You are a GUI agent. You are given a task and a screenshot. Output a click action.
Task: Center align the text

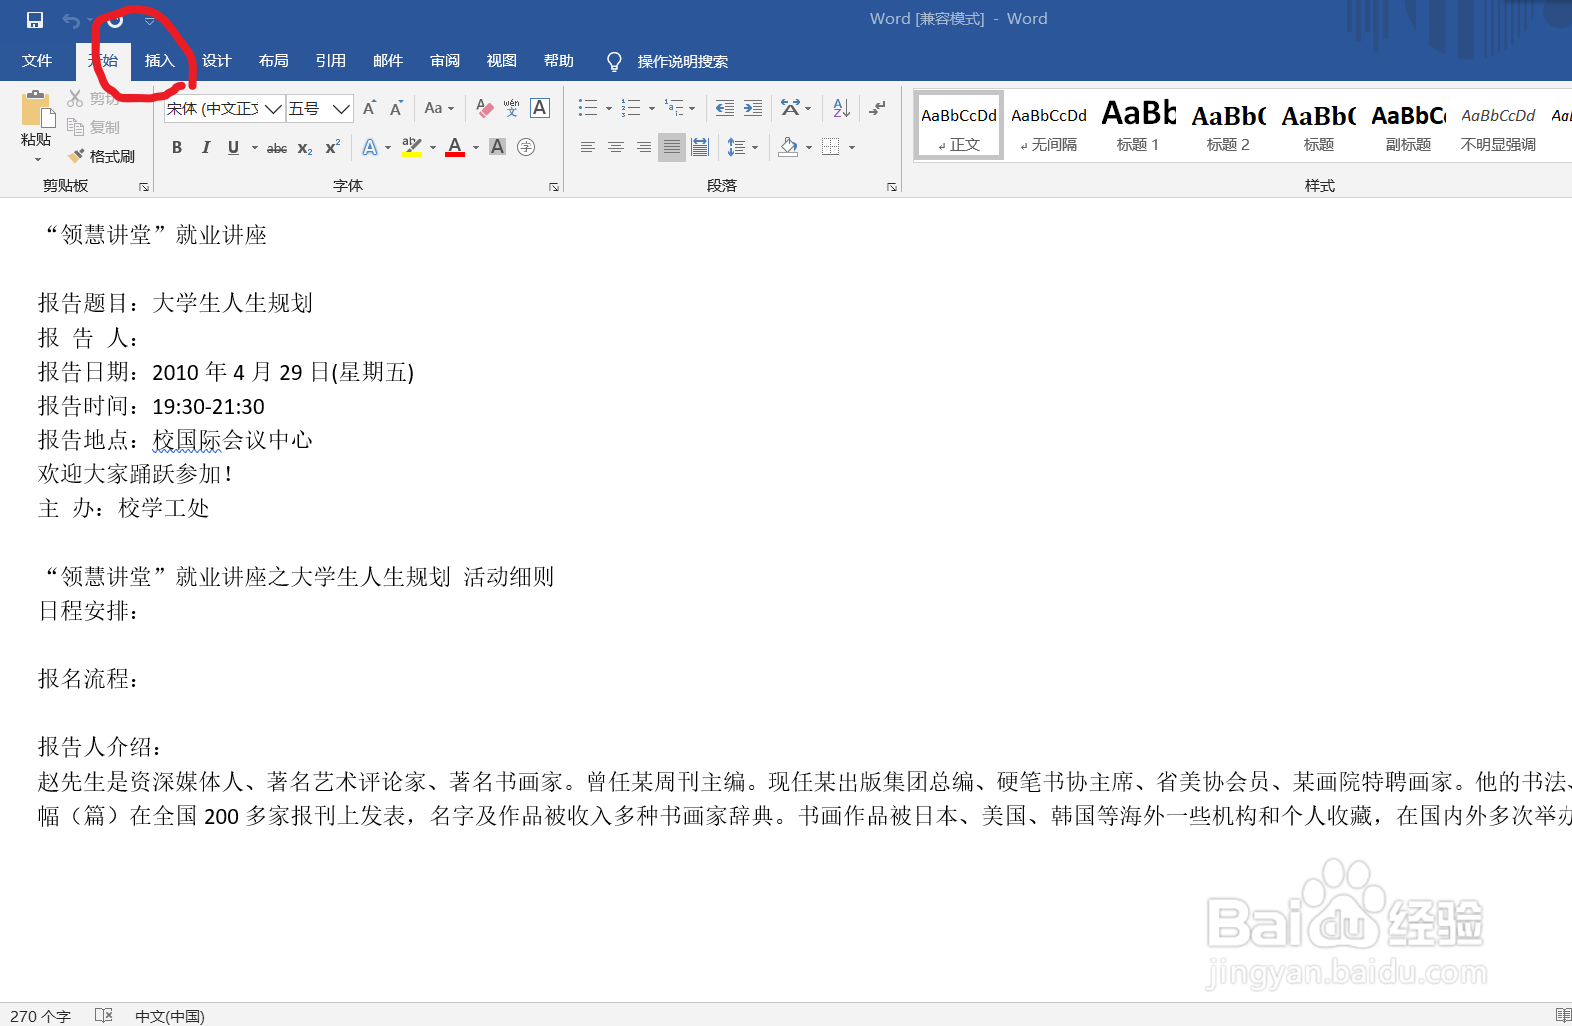616,147
